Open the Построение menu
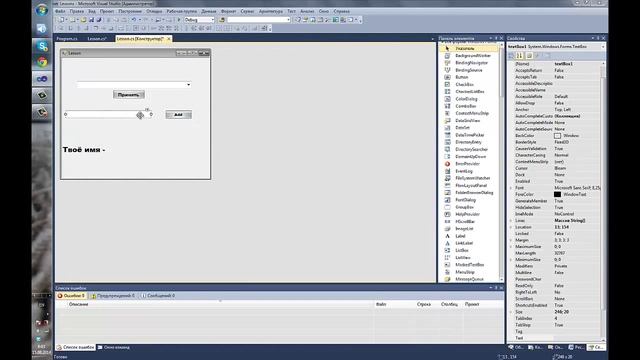Viewport: 640px width, 360px height. [130, 11]
